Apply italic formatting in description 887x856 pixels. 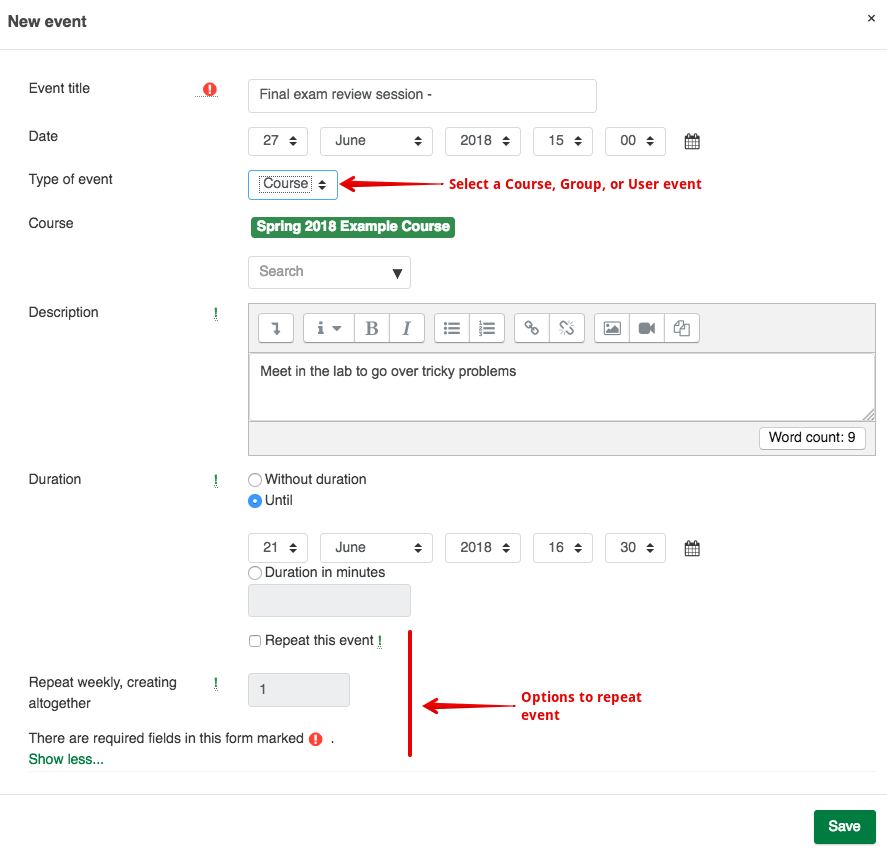(406, 328)
